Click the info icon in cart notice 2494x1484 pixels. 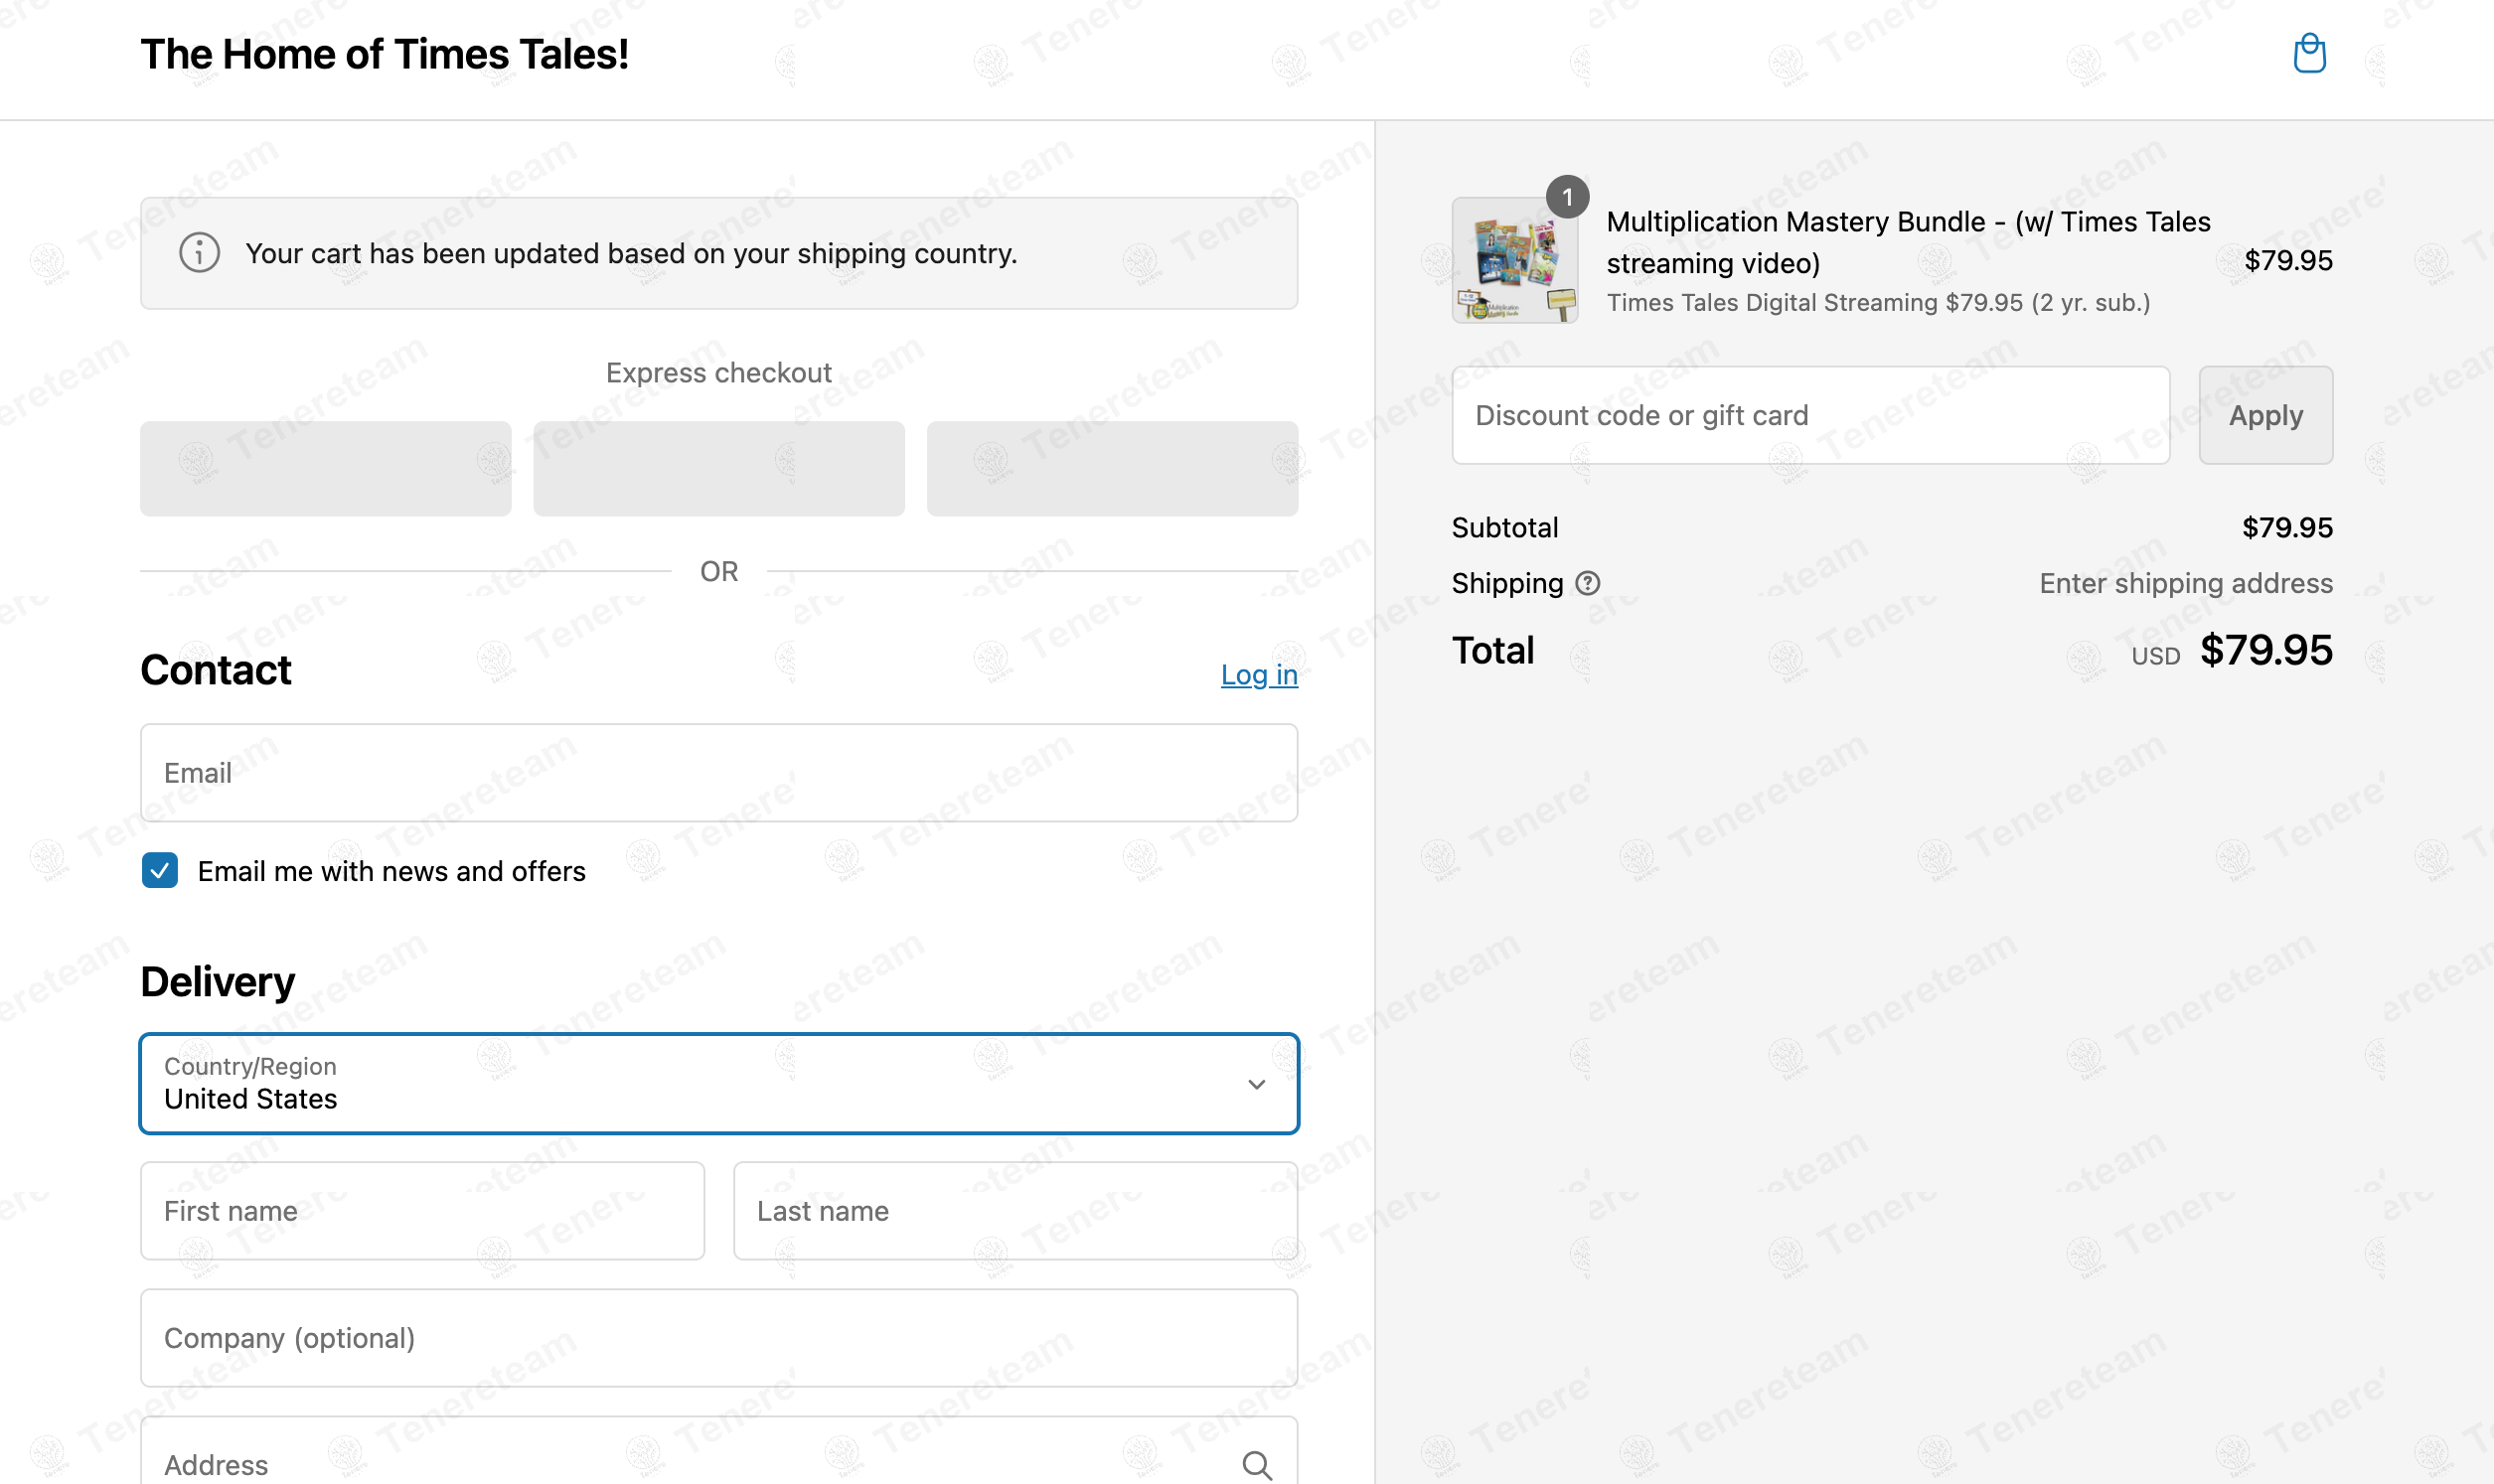tap(199, 253)
